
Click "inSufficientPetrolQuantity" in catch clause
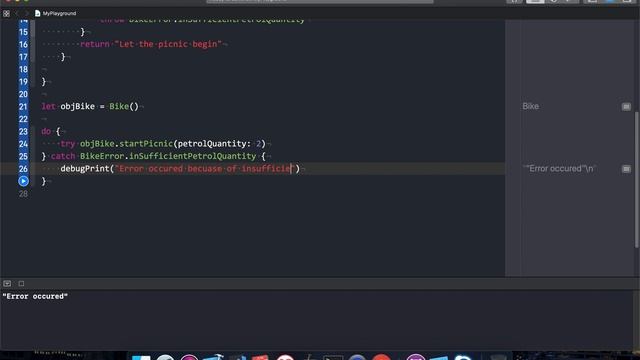(193, 156)
